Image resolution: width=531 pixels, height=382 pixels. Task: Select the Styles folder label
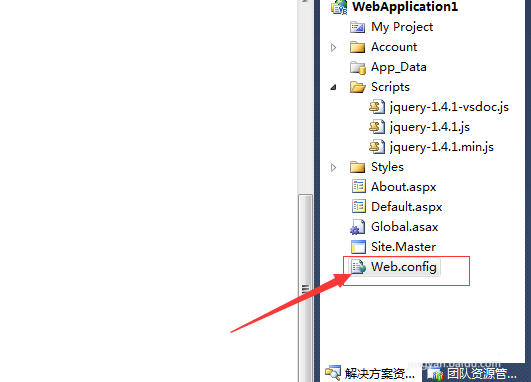(x=387, y=167)
